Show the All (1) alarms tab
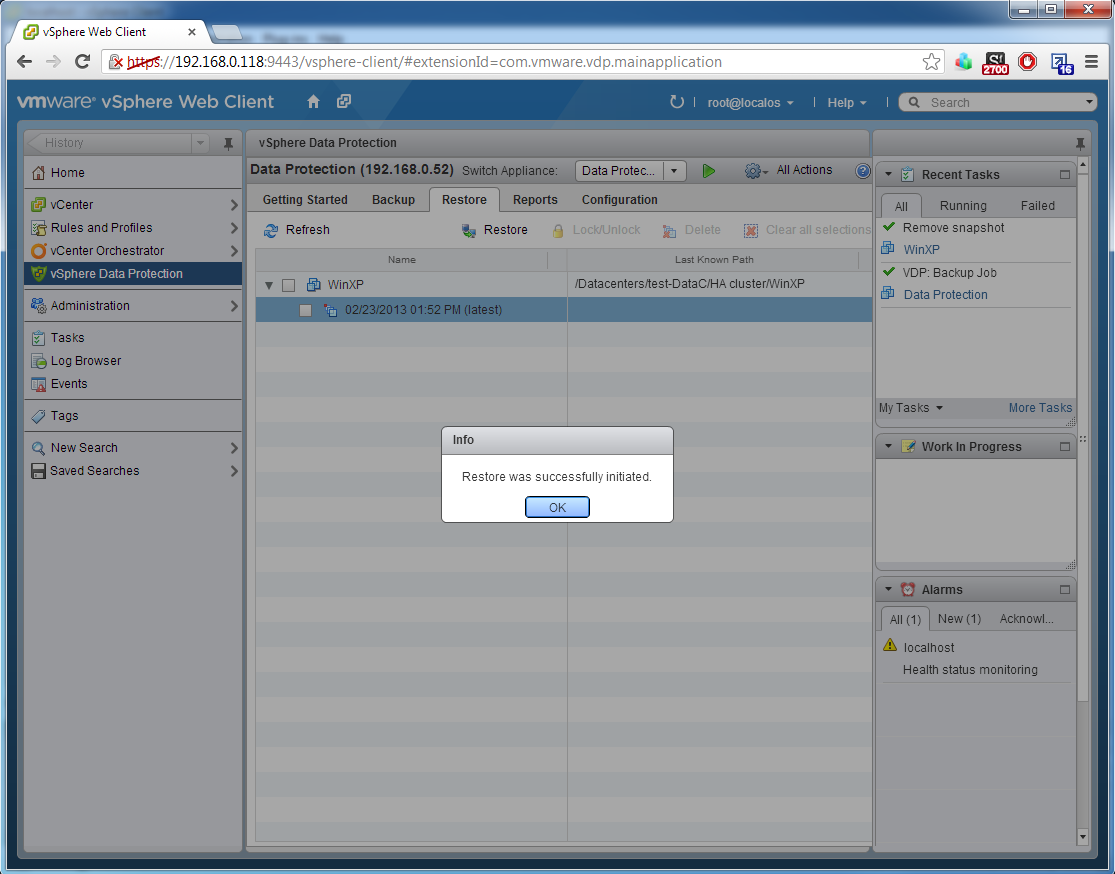The height and width of the screenshot is (874, 1115). pyautogui.click(x=905, y=619)
